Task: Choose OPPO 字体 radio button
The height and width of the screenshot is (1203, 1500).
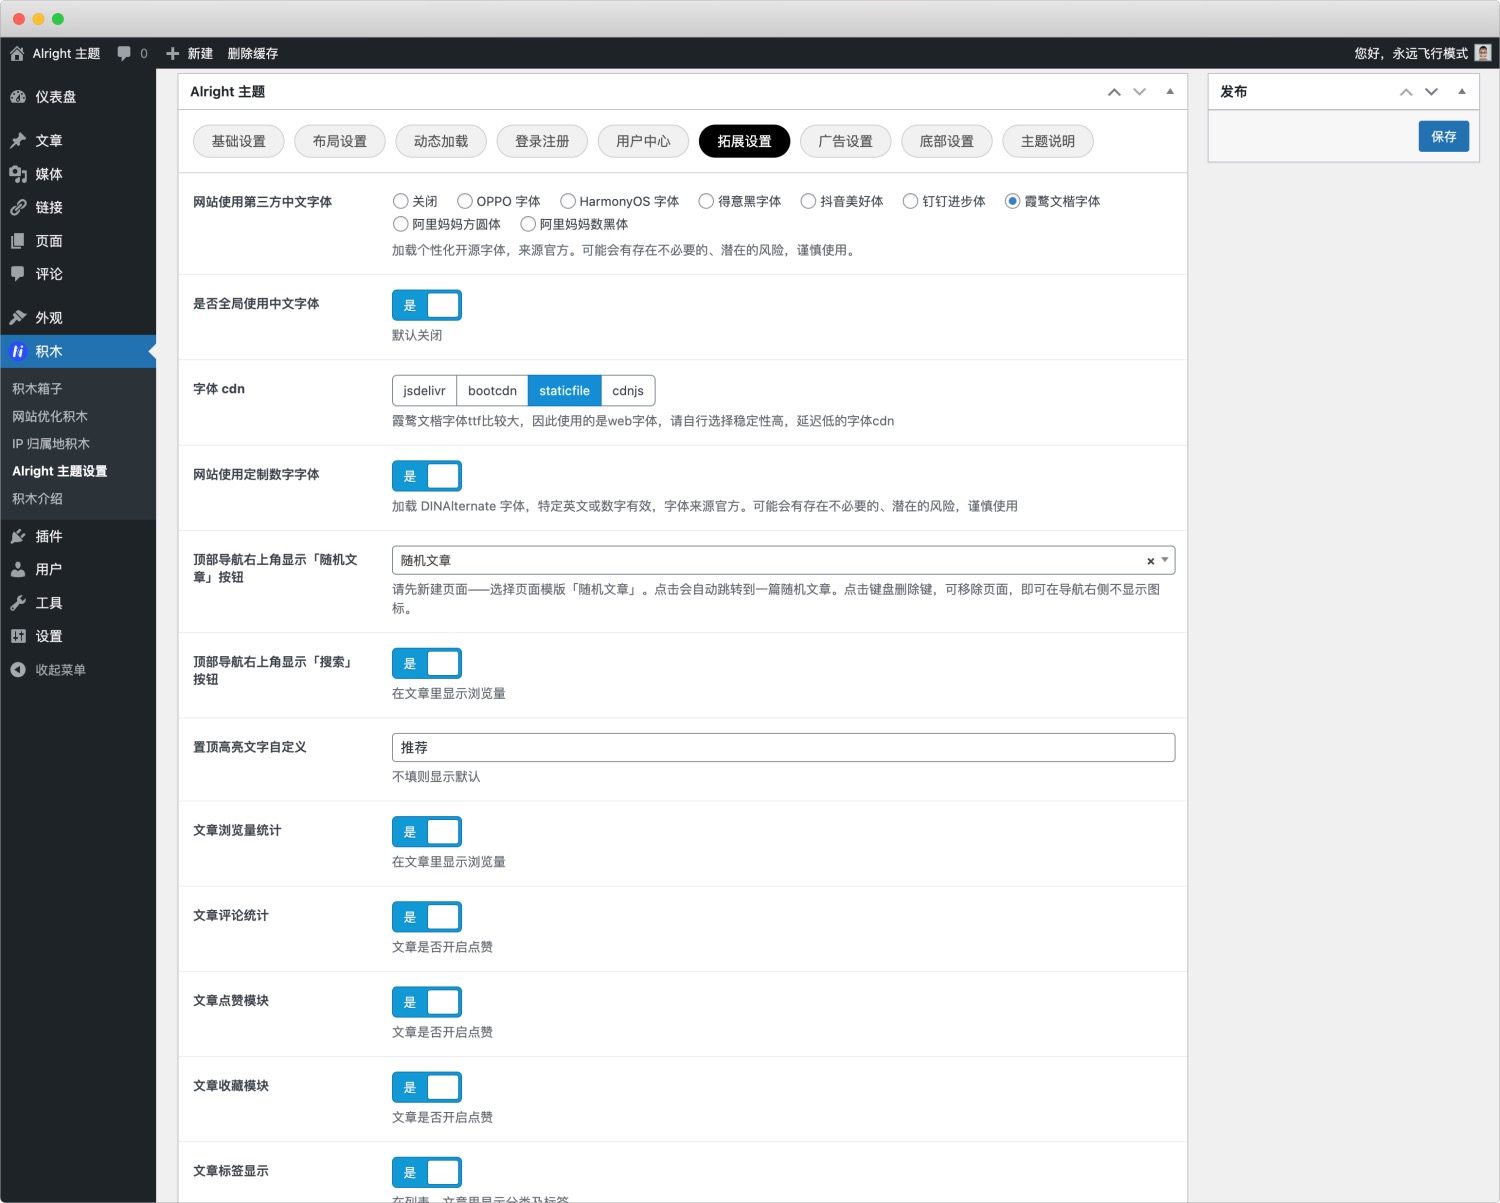Action: click(x=465, y=201)
